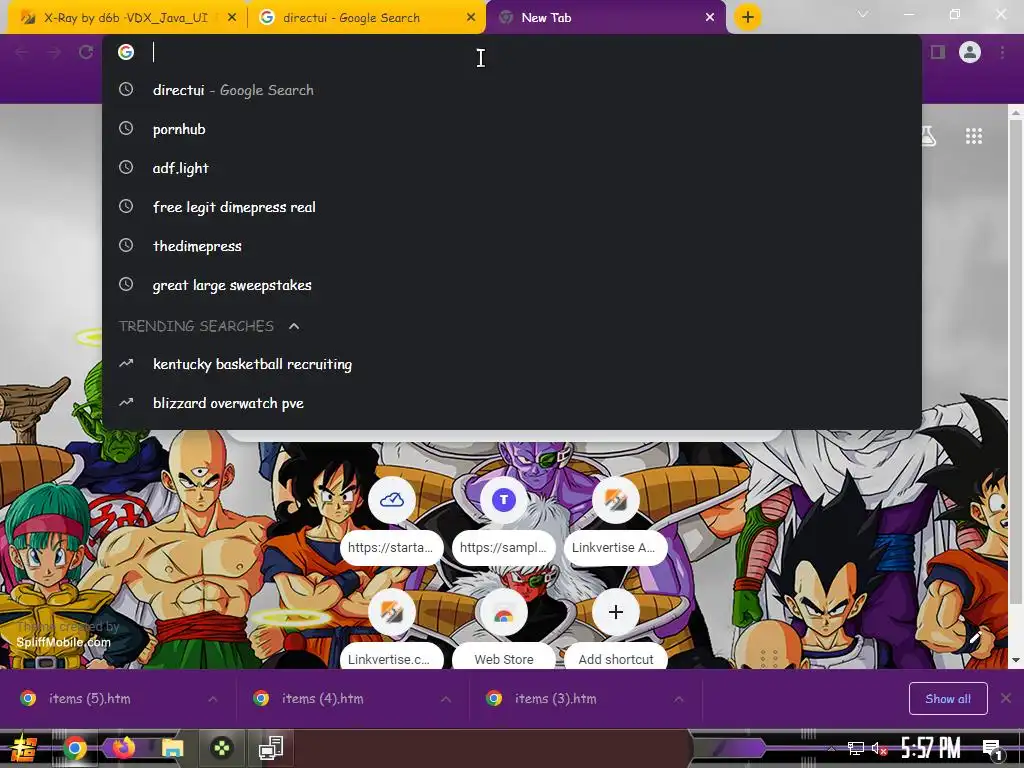Close the downloads bar
This screenshot has height=768, width=1024.
click(x=1006, y=698)
